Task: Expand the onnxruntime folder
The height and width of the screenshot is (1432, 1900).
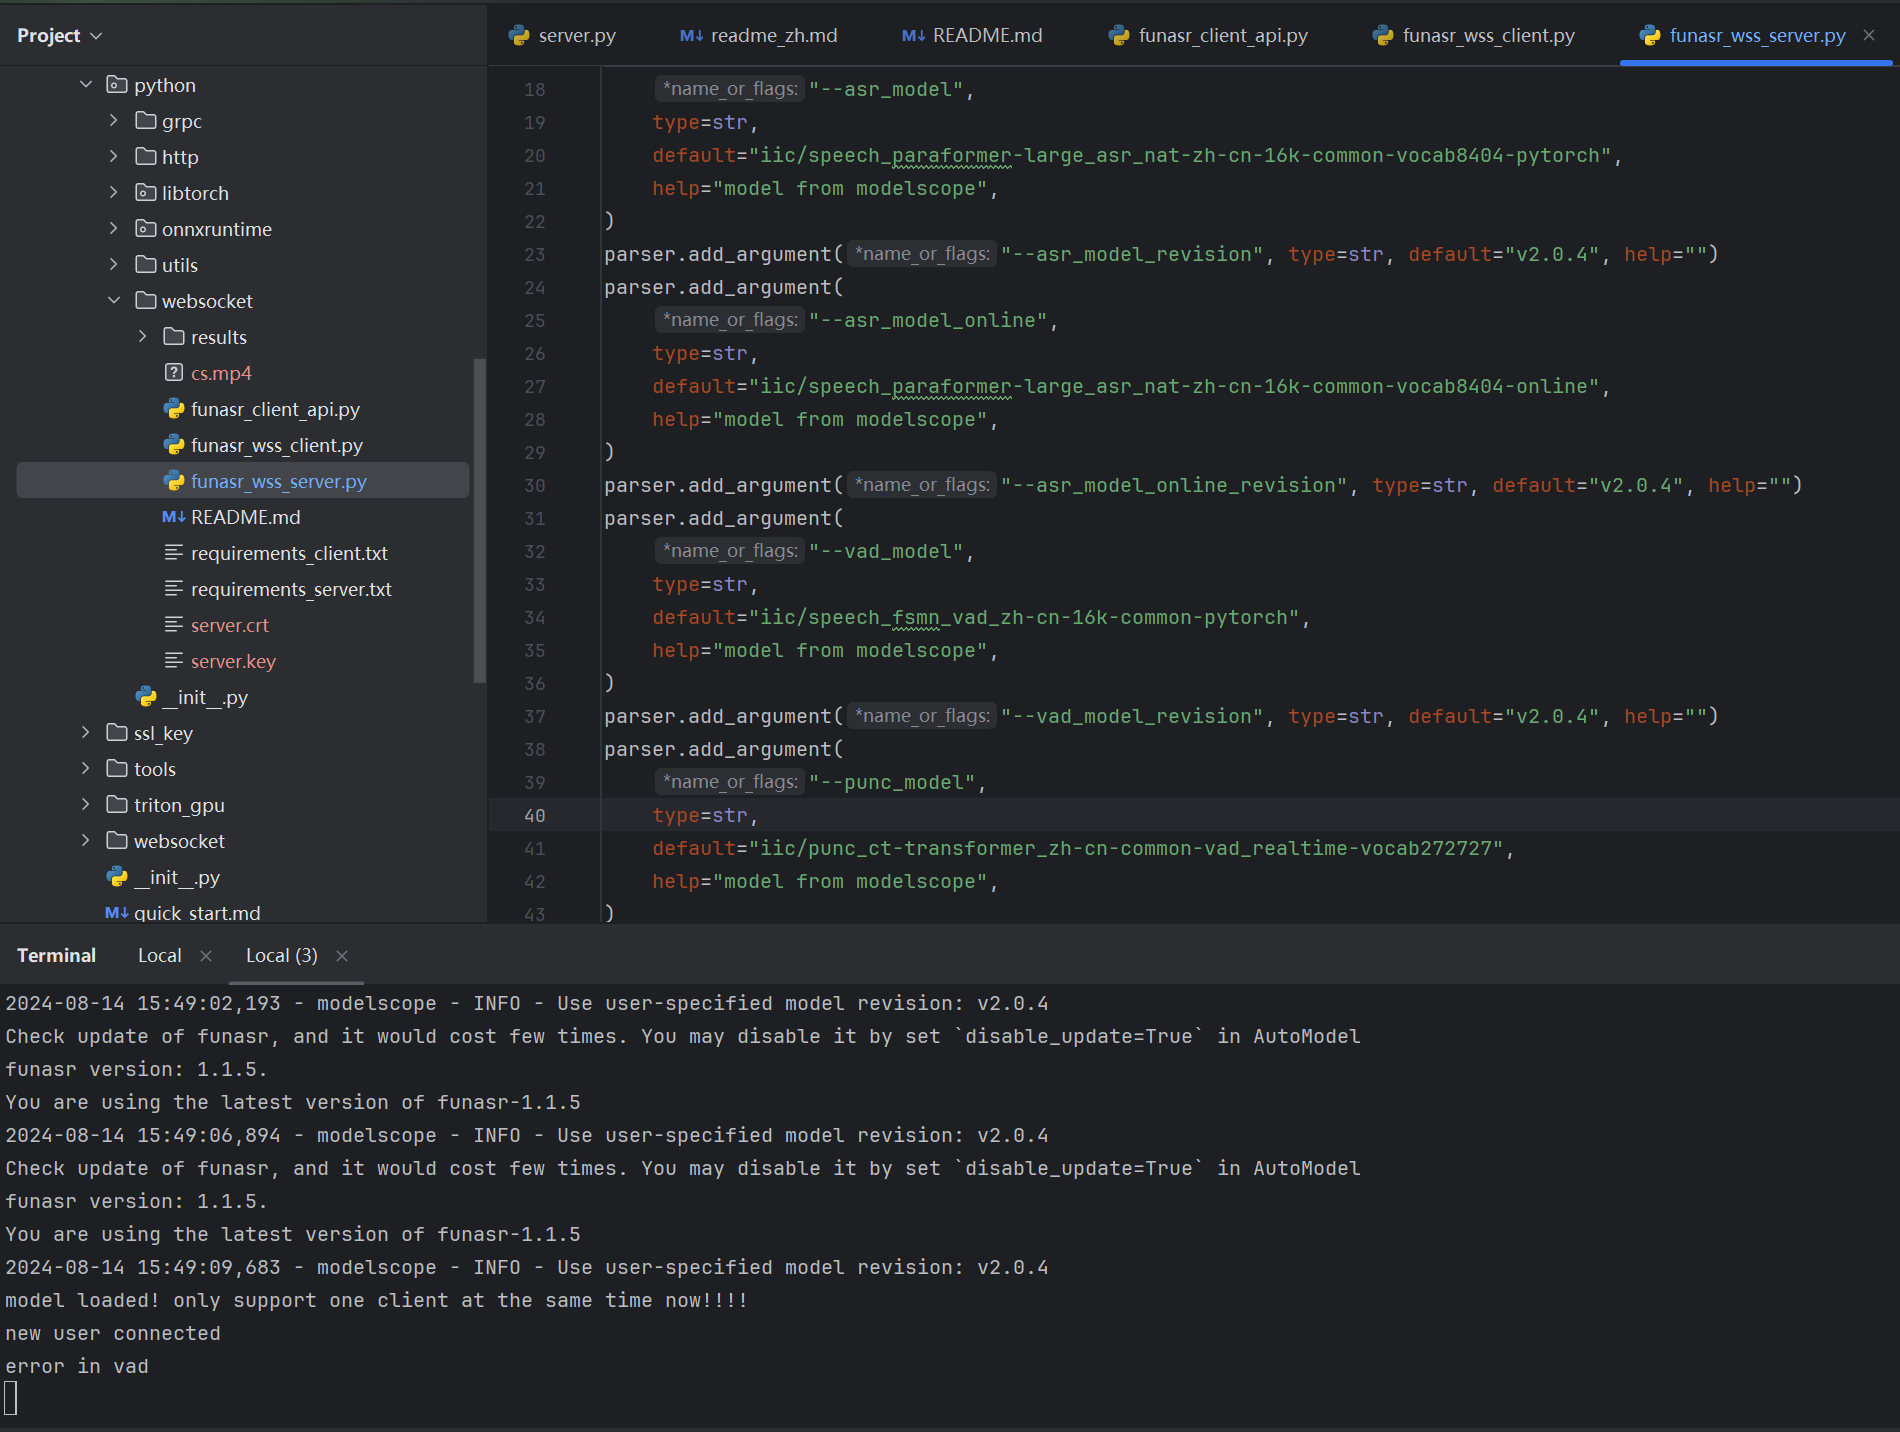Action: pos(114,229)
